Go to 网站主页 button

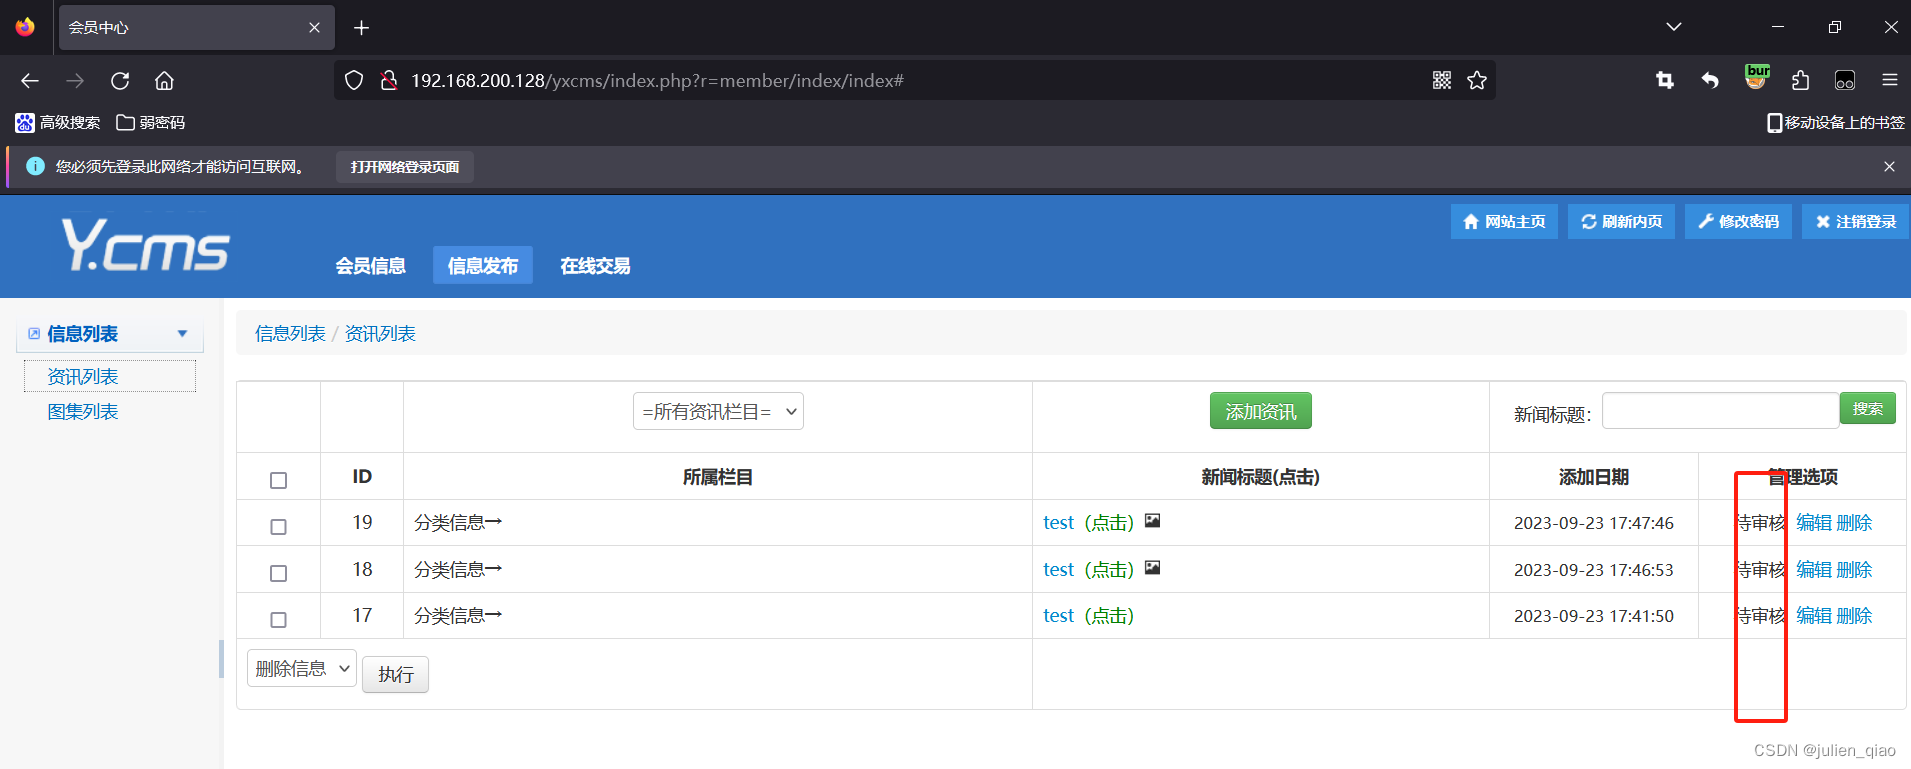pos(1504,222)
